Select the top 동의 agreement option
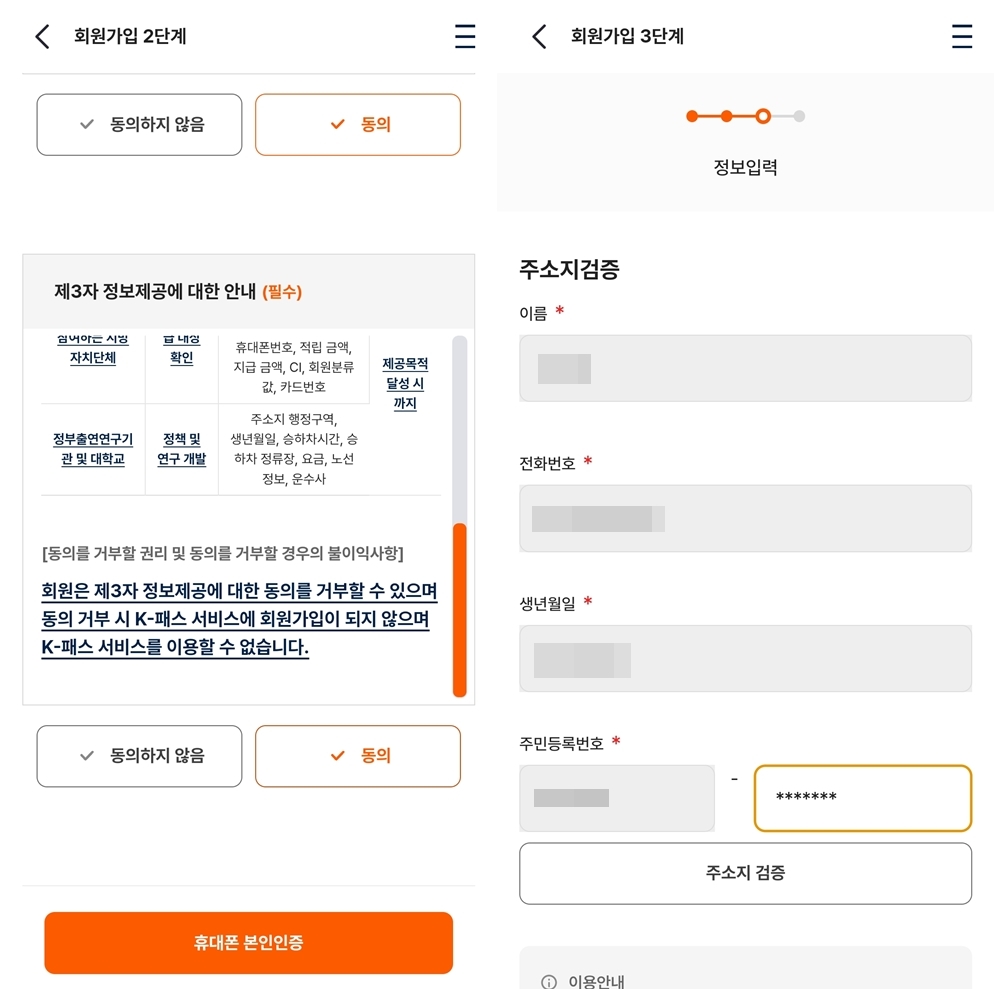This screenshot has height=989, width=994. [357, 124]
